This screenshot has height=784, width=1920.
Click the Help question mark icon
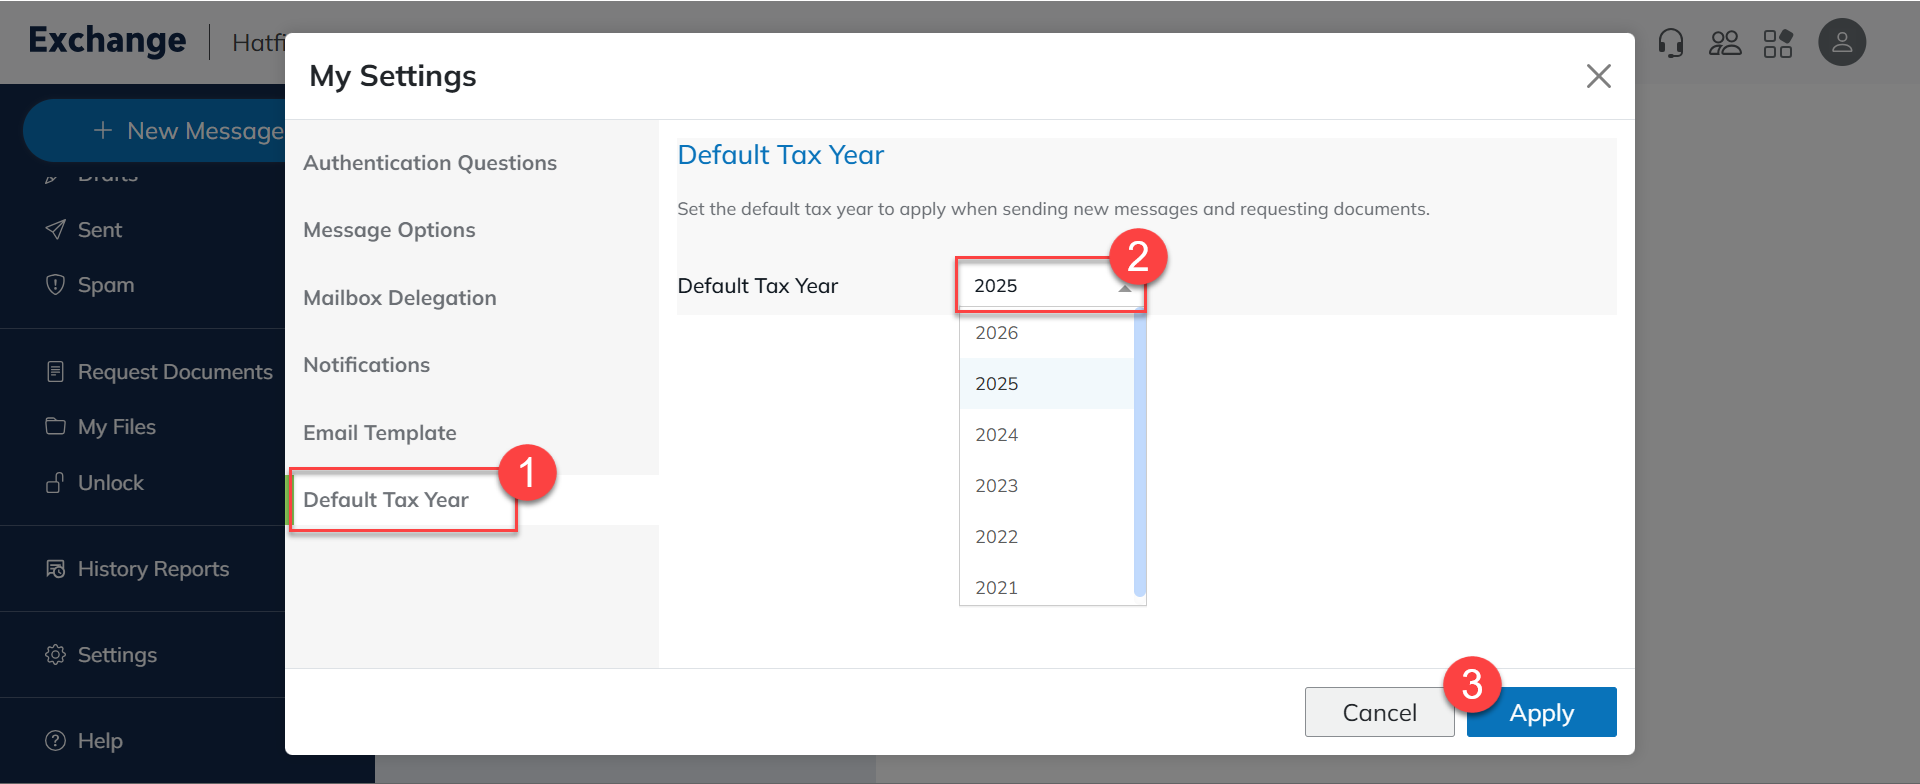(56, 740)
